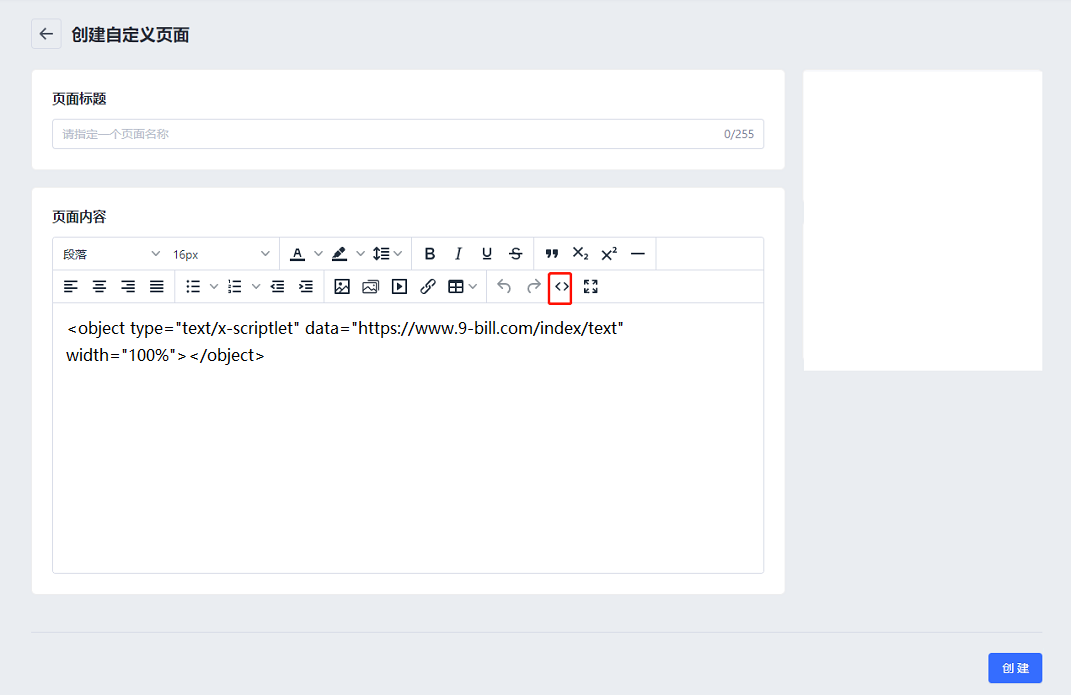Viewport: 1071px width, 695px height.
Task: Insert a hyperlink into content
Action: click(x=428, y=287)
